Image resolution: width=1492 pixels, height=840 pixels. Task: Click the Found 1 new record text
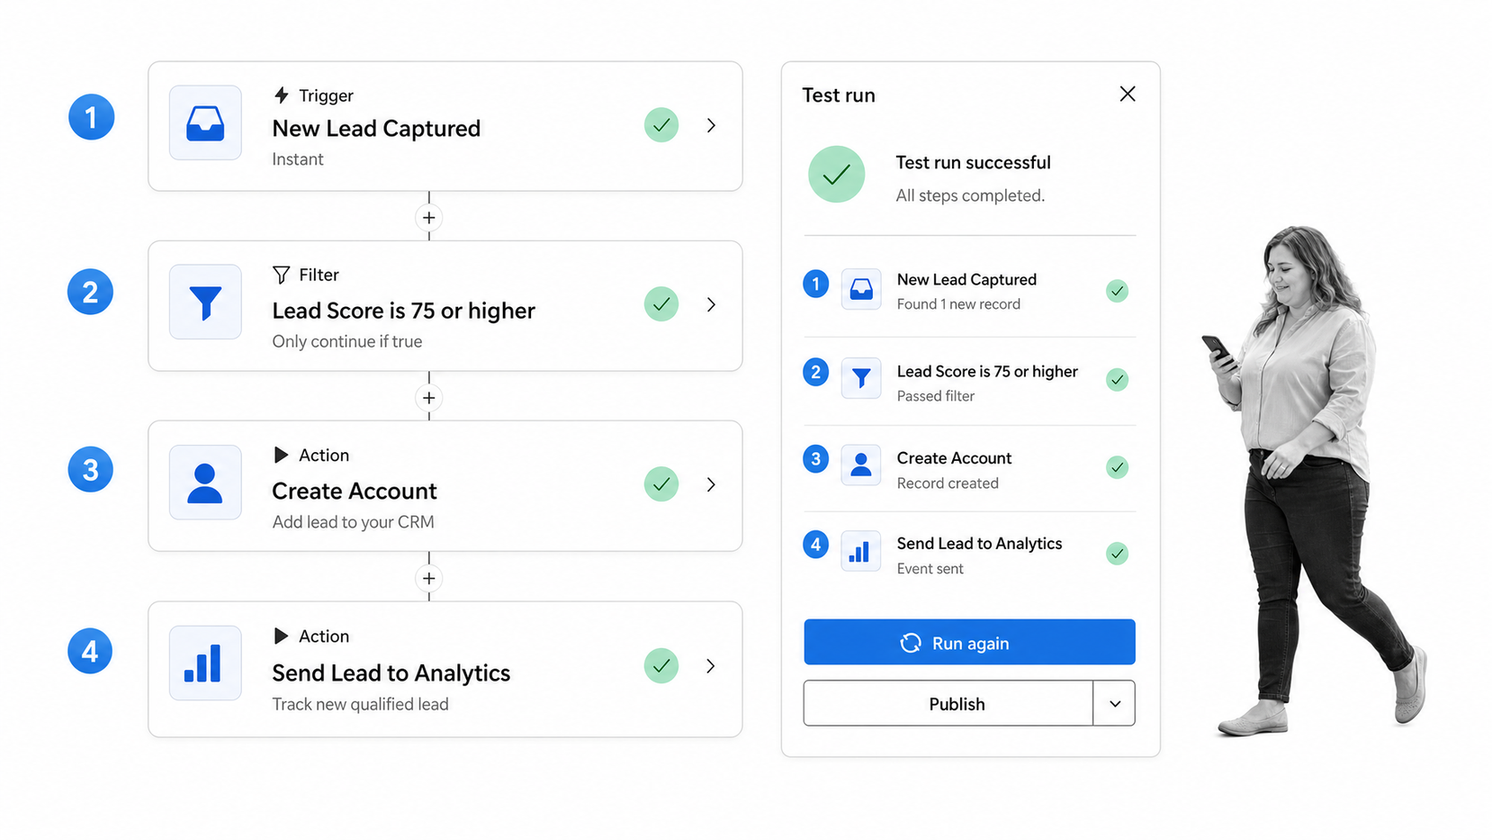click(958, 304)
